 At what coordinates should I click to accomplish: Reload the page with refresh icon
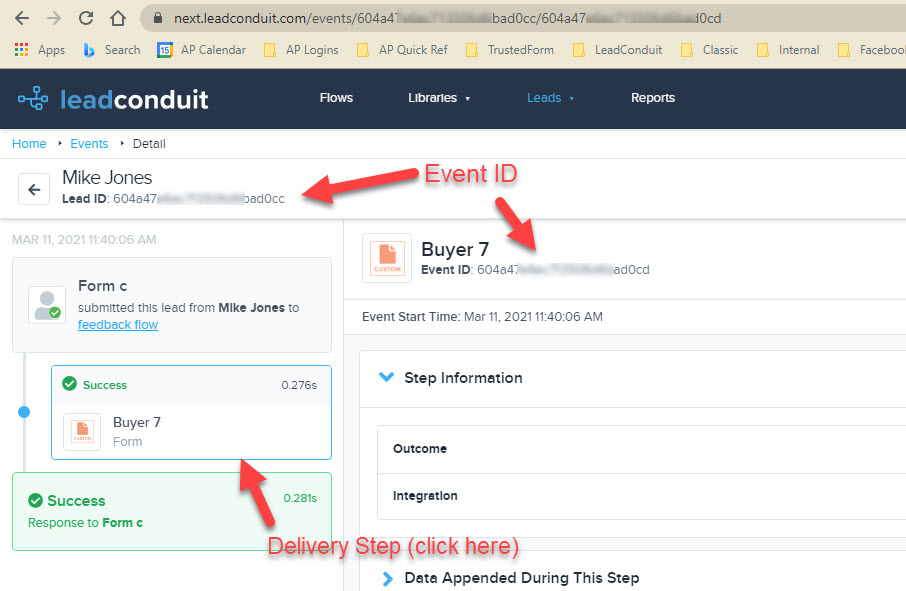click(86, 18)
